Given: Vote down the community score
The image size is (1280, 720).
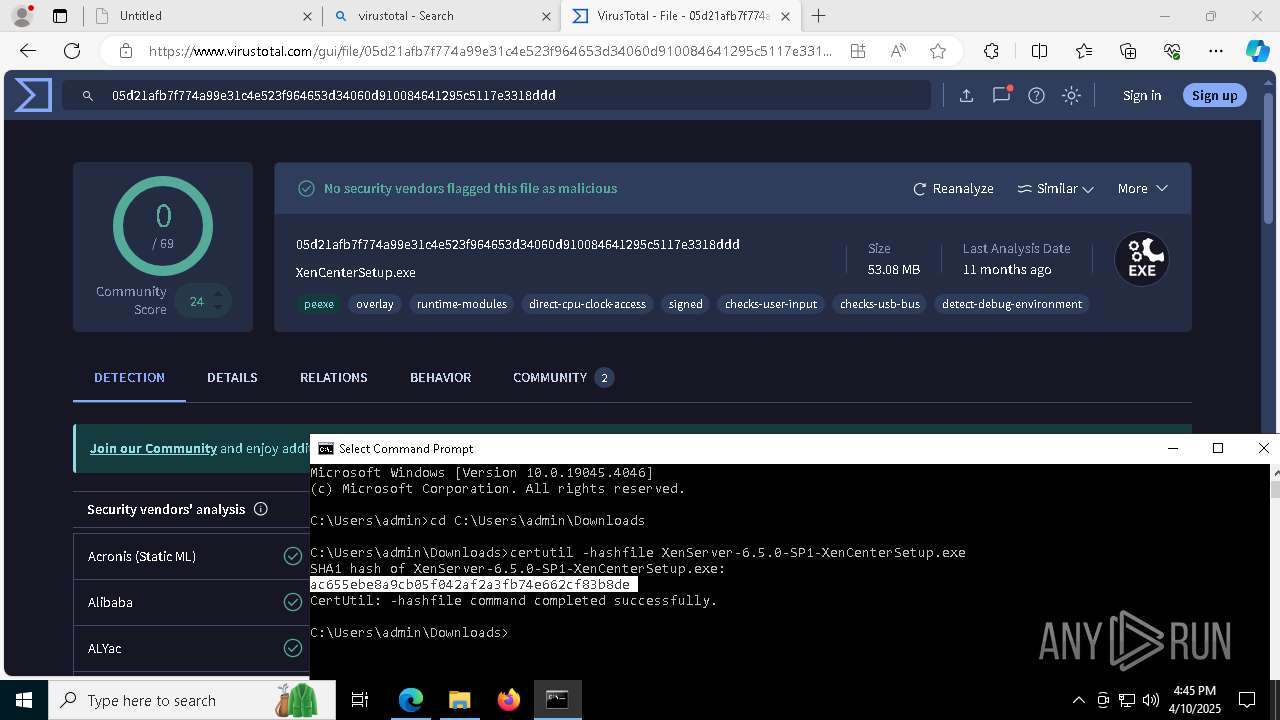Looking at the screenshot, I should click(x=217, y=309).
